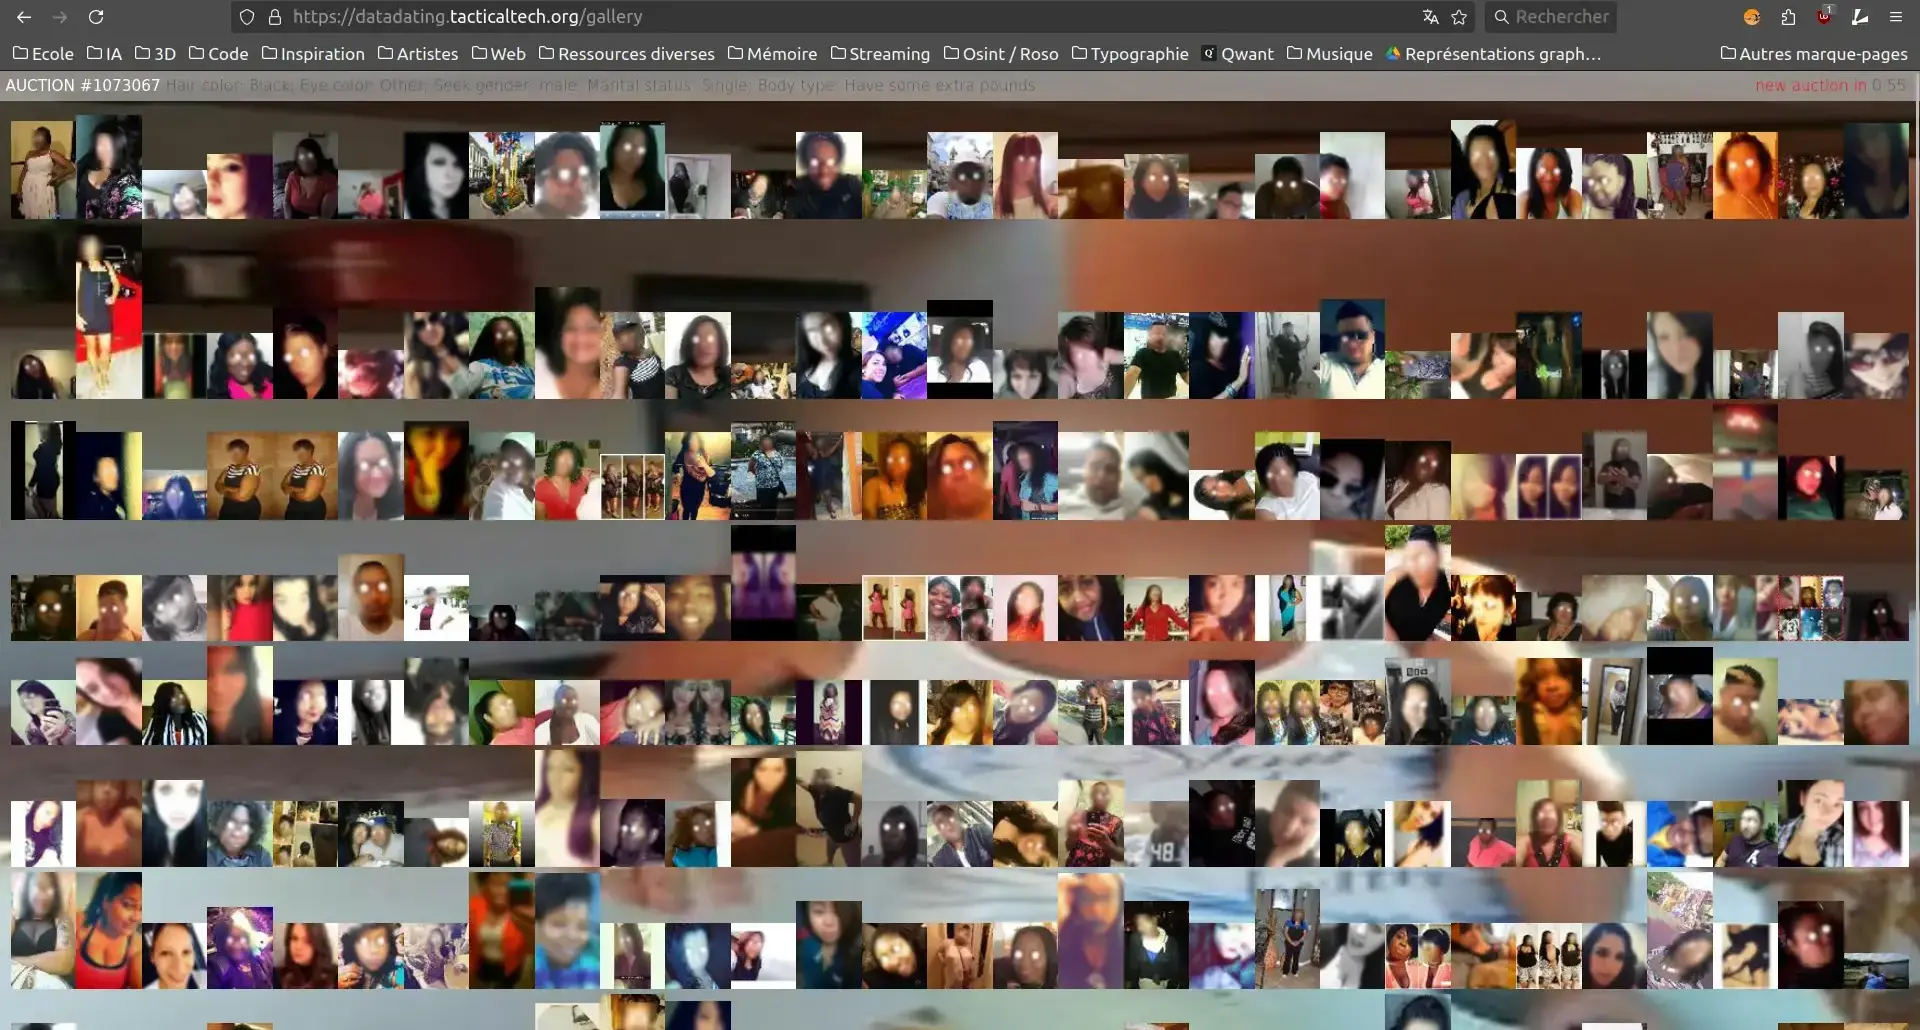This screenshot has height=1030, width=1920.
Task: Open the Osint / Roso bookmarks folder
Action: pyautogui.click(x=1001, y=54)
